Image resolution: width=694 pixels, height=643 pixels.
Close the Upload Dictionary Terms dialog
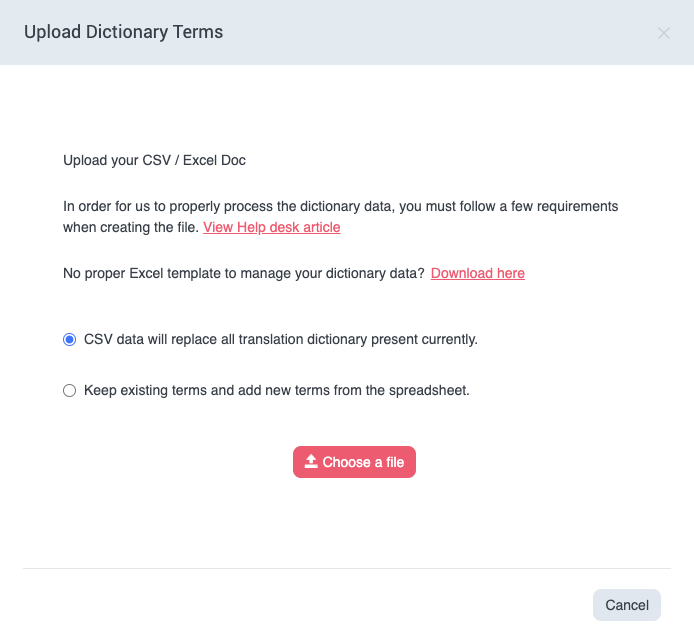click(x=664, y=33)
